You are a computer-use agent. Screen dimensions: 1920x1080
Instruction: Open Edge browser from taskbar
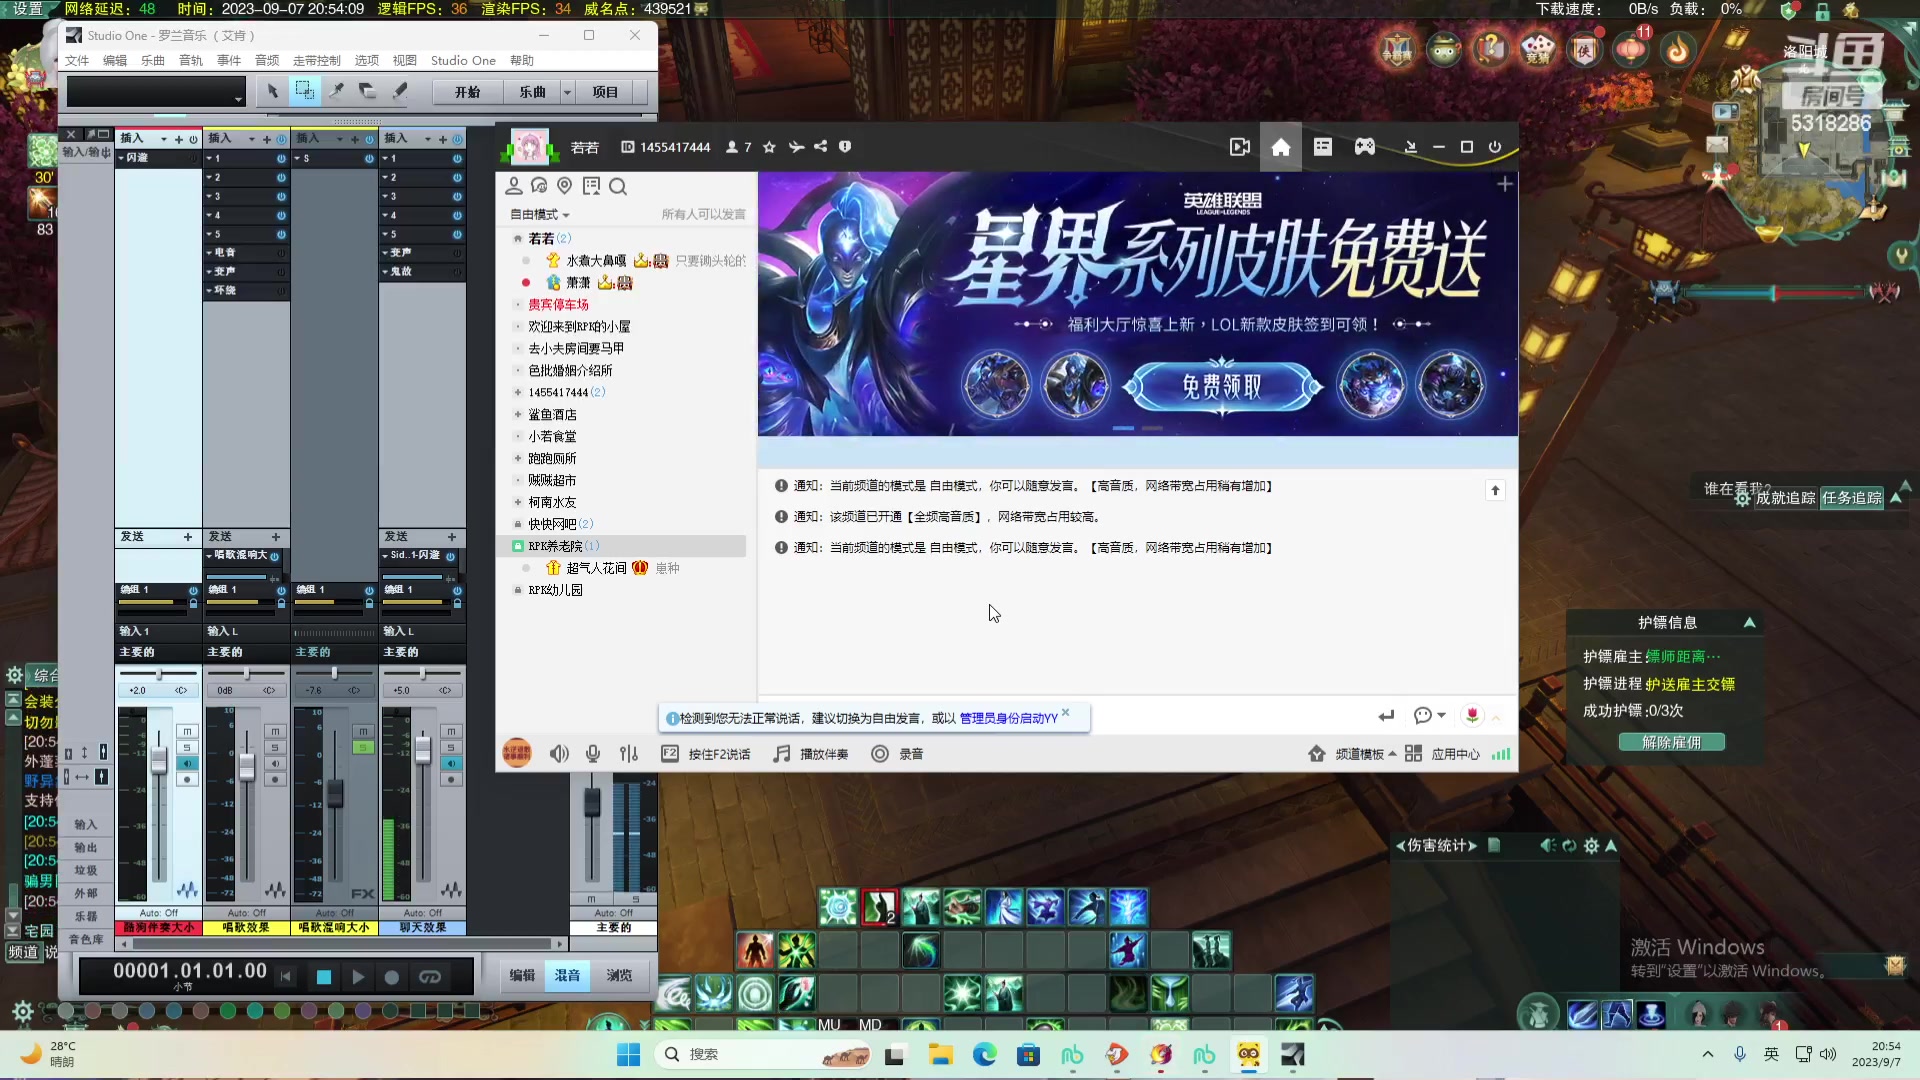[985, 1054]
